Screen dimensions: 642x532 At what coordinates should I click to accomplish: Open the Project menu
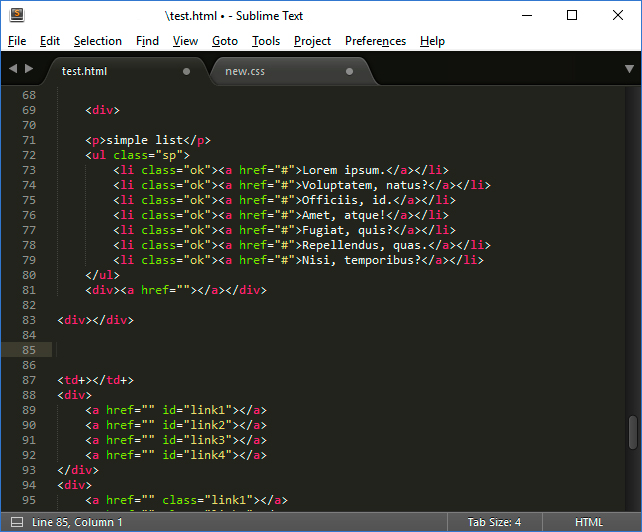click(312, 41)
